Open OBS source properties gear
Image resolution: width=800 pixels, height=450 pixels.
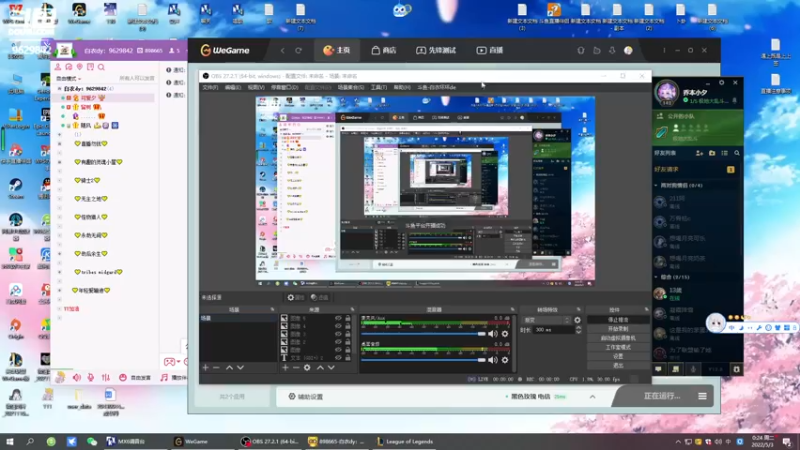307,367
